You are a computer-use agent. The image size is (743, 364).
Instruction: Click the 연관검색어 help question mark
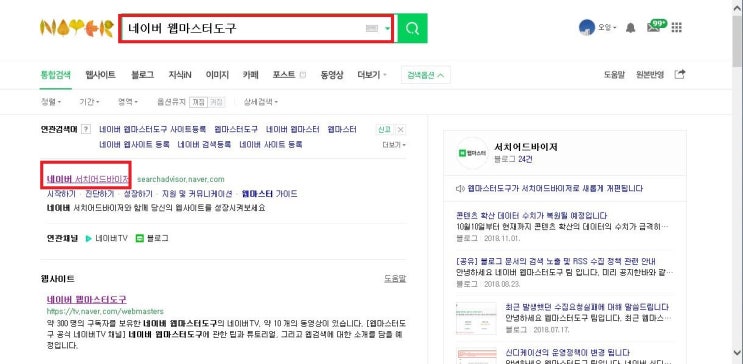click(86, 129)
